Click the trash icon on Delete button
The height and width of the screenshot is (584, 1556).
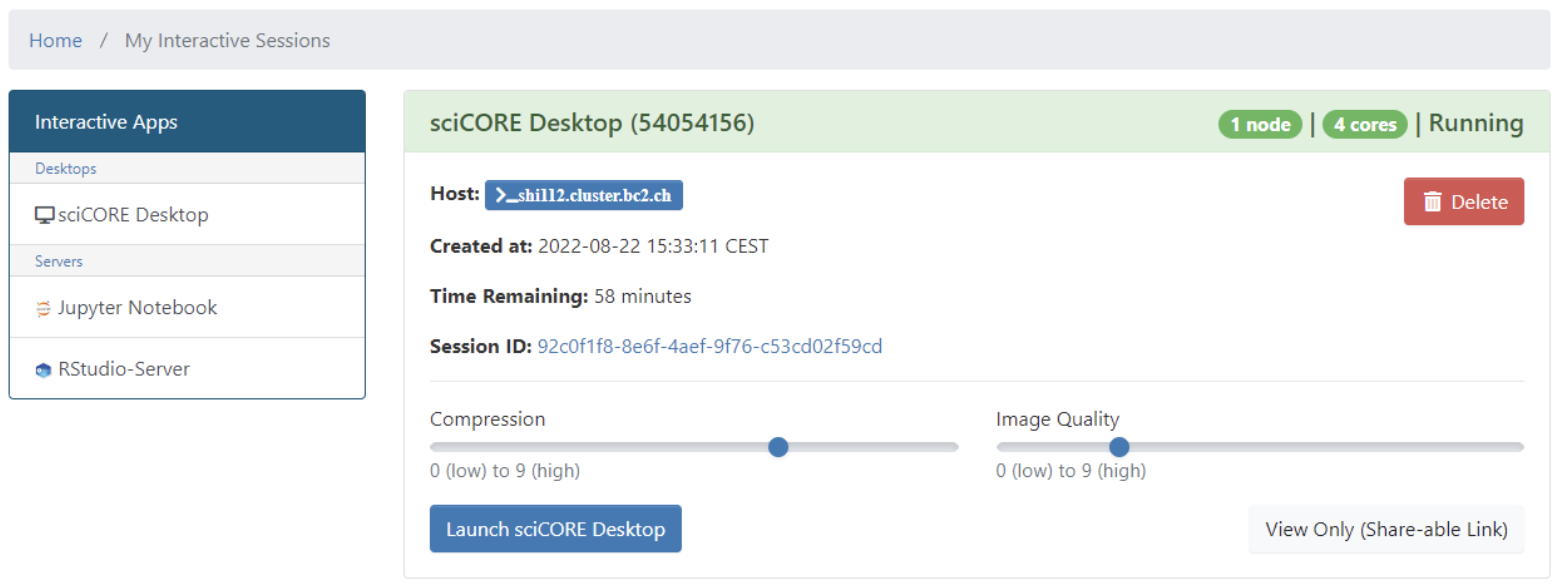tap(1432, 202)
